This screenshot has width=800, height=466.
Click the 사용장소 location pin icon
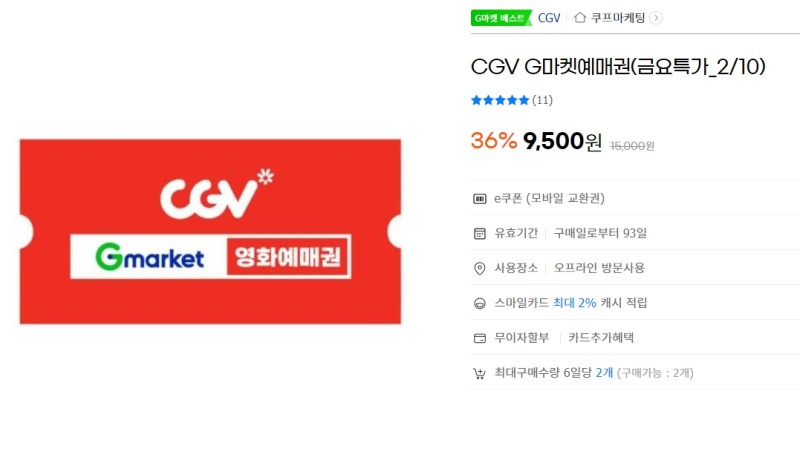[480, 268]
